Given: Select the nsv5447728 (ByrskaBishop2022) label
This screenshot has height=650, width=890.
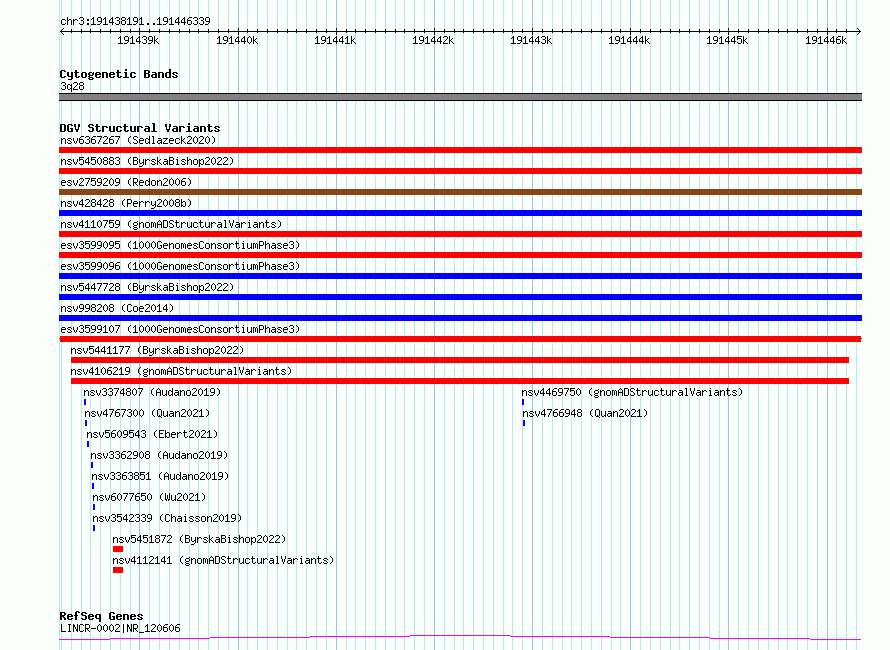Looking at the screenshot, I should [147, 287].
